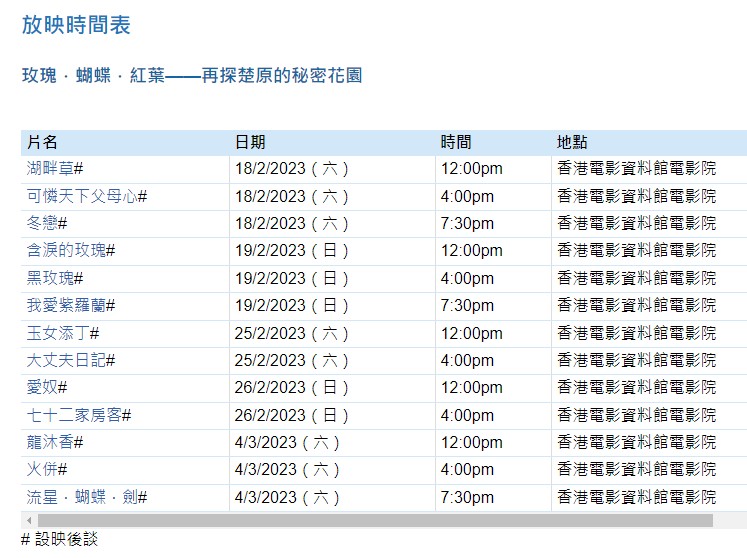This screenshot has width=747, height=558.
Task: Click the 可憐天下父母心 film title
Action: click(x=82, y=197)
